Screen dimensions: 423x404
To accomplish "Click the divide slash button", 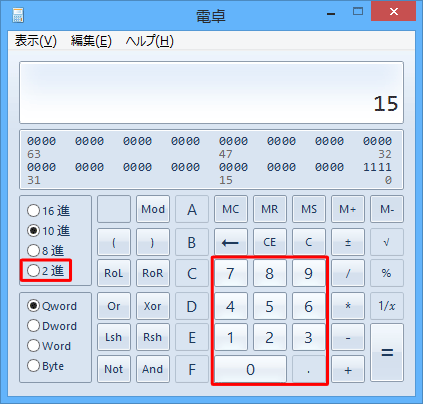I will [348, 273].
